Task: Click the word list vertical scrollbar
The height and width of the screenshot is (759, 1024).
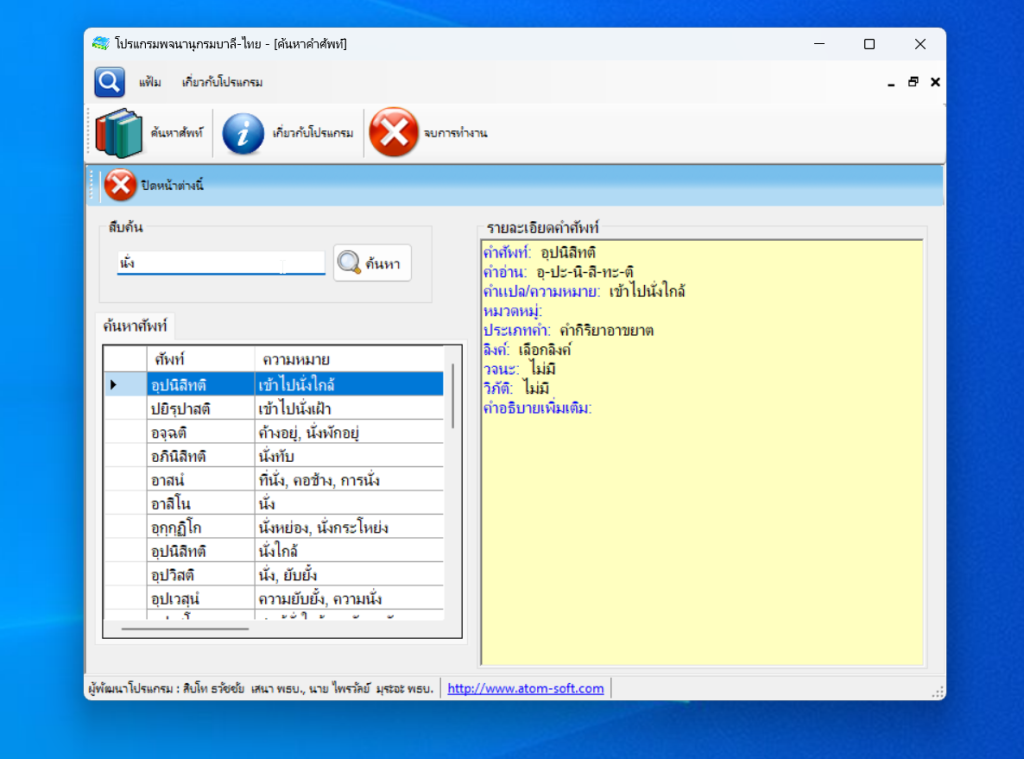Action: 454,396
